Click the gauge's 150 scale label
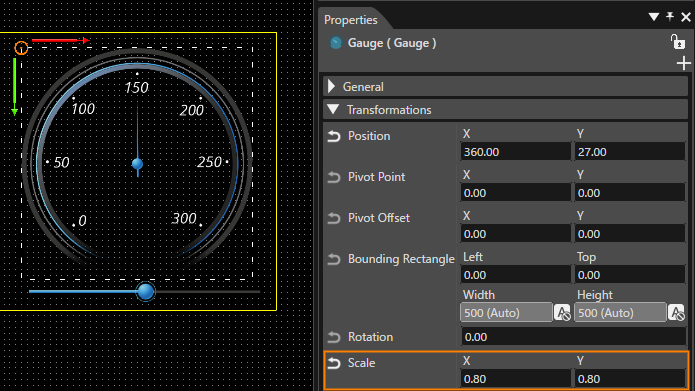The image size is (695, 391). (x=136, y=88)
